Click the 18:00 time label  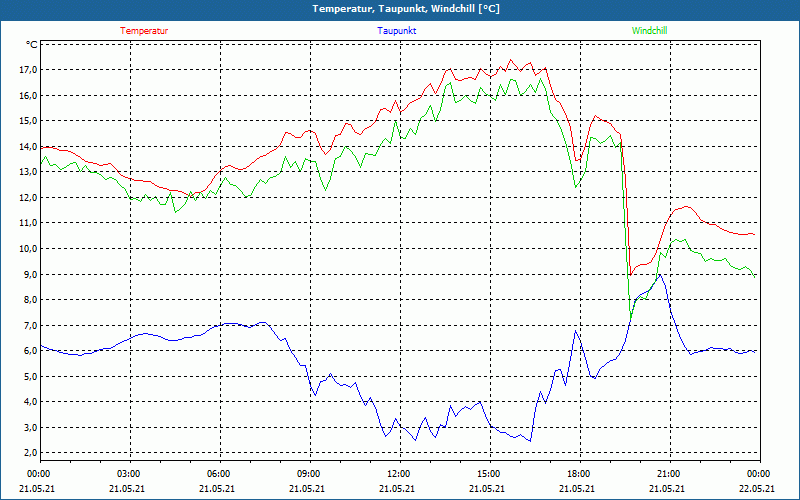click(x=577, y=474)
